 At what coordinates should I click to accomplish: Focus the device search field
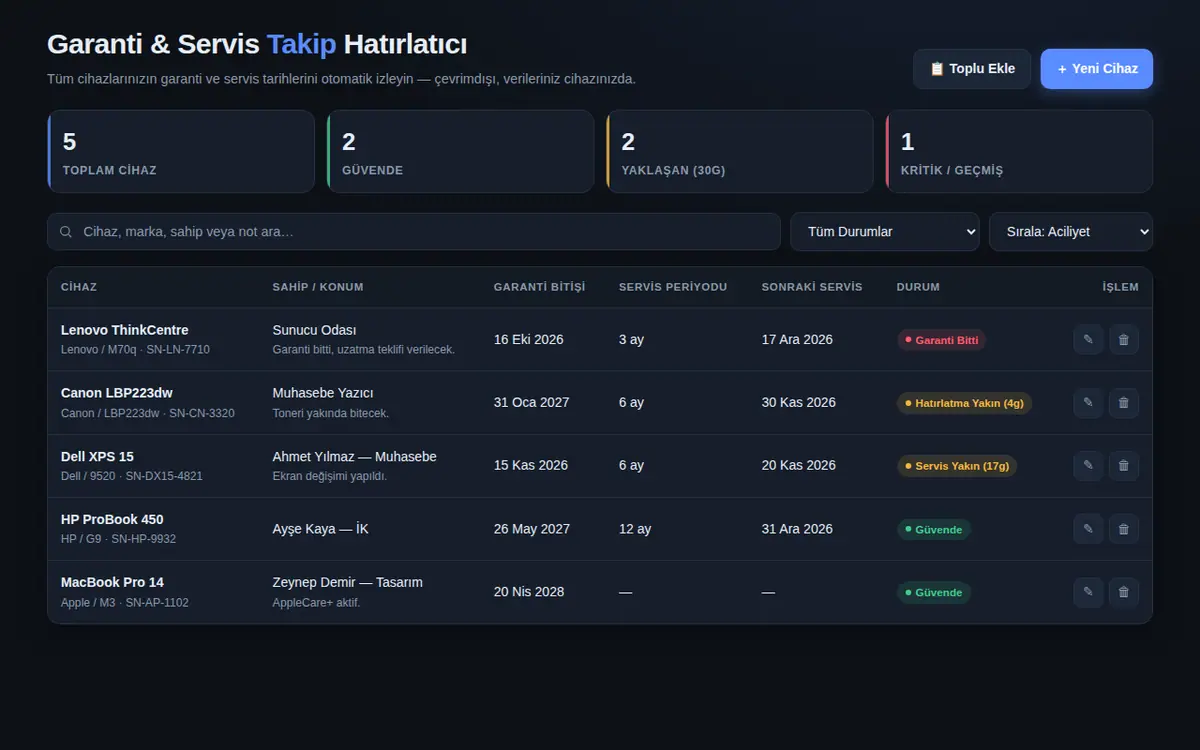pyautogui.click(x=414, y=232)
